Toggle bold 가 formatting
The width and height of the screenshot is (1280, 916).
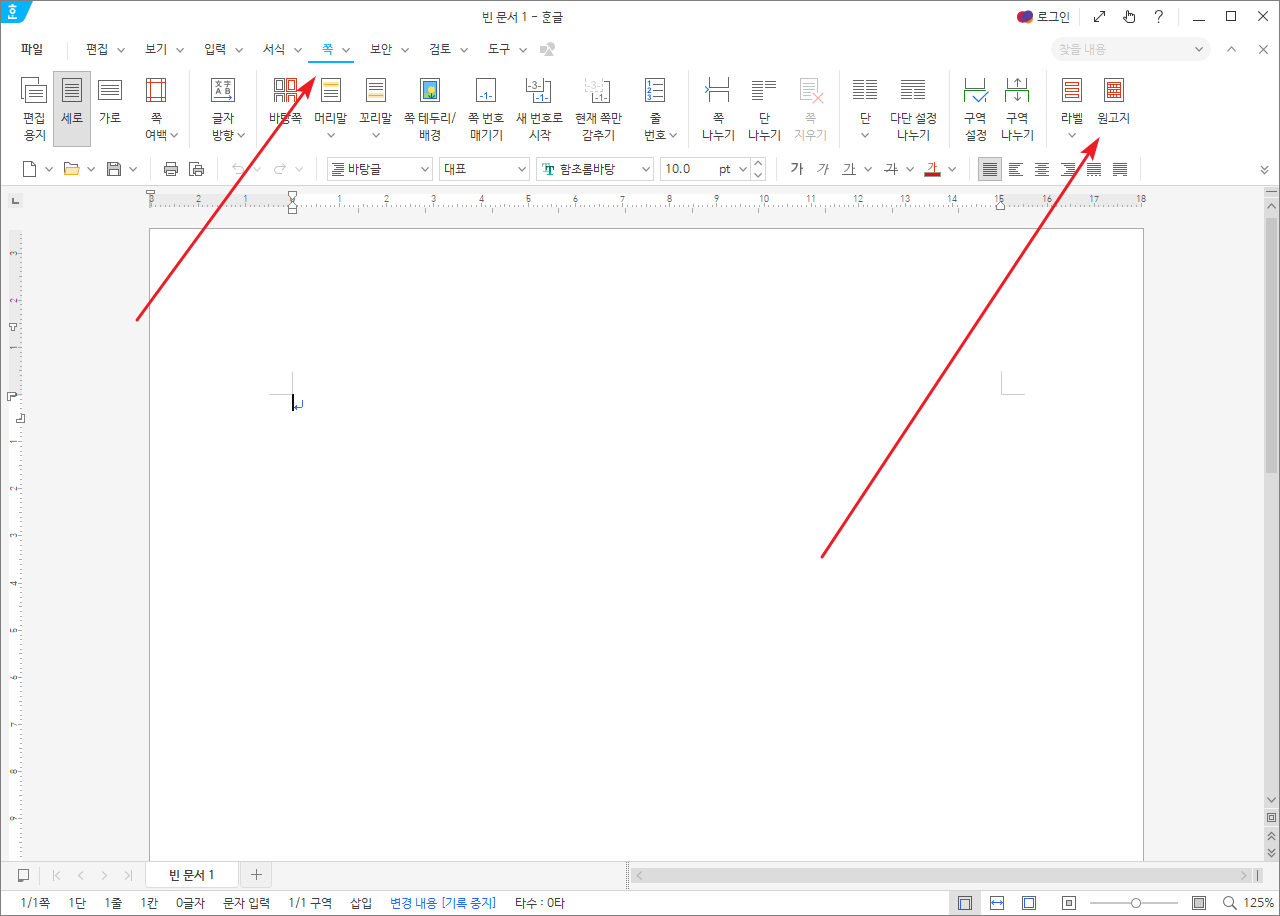pos(796,169)
